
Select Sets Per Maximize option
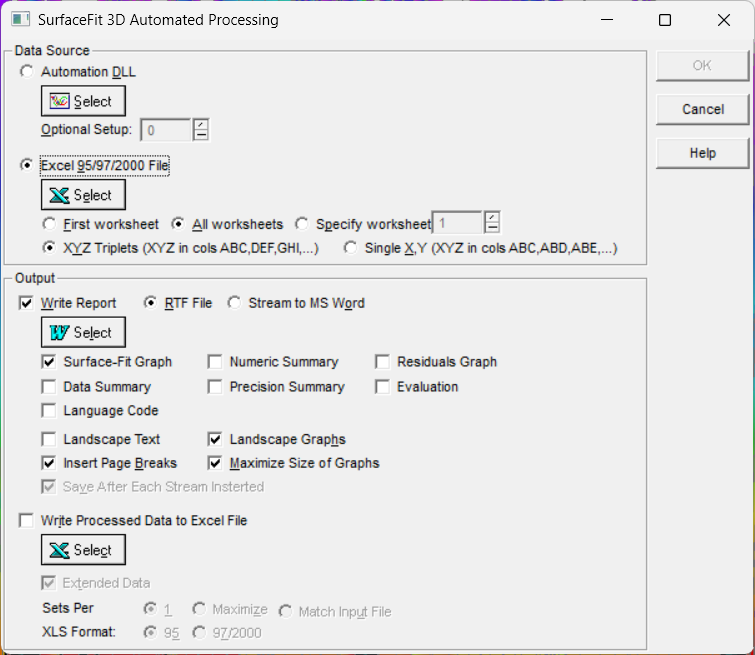tap(199, 609)
